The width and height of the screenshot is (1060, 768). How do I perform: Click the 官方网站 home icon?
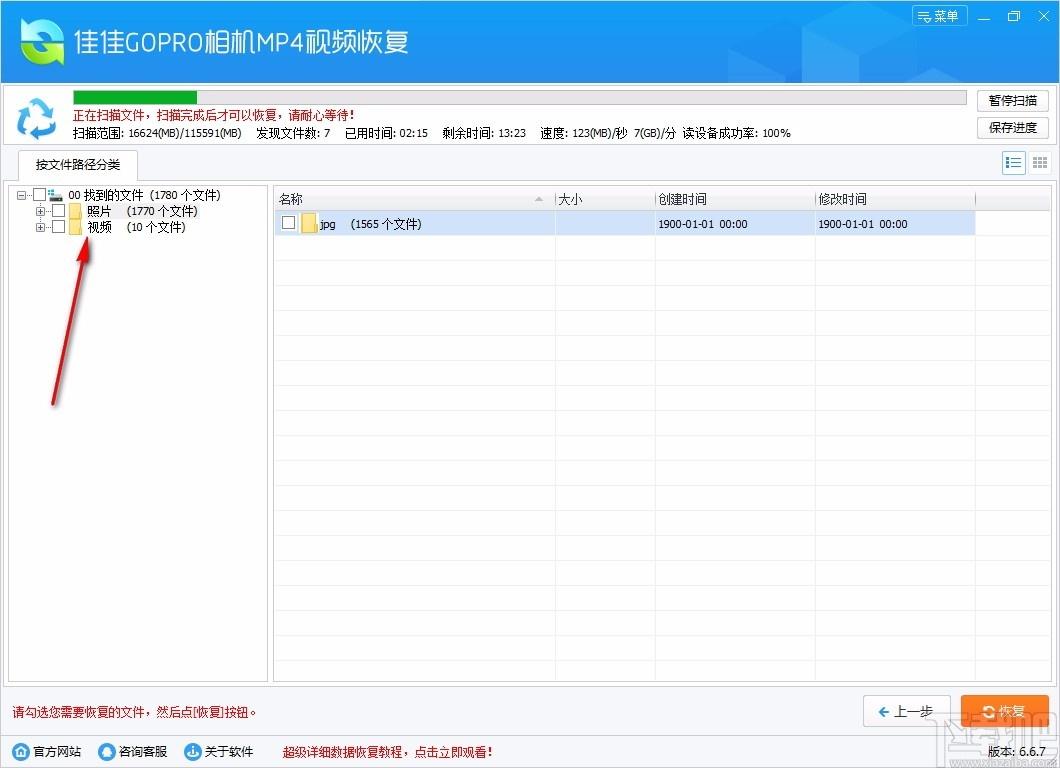(21, 751)
